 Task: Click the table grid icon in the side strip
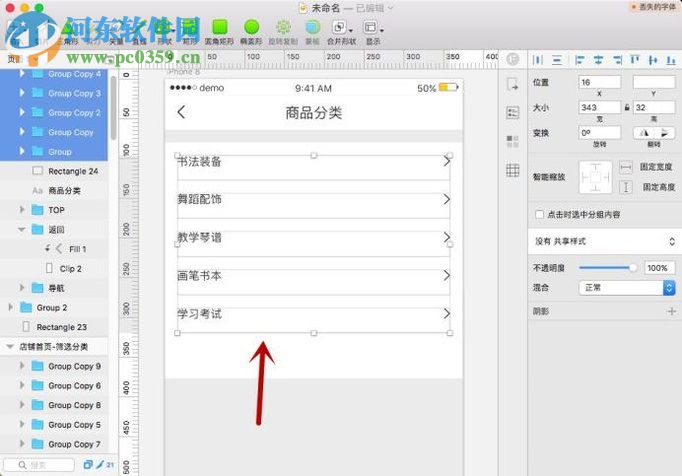pos(513,170)
